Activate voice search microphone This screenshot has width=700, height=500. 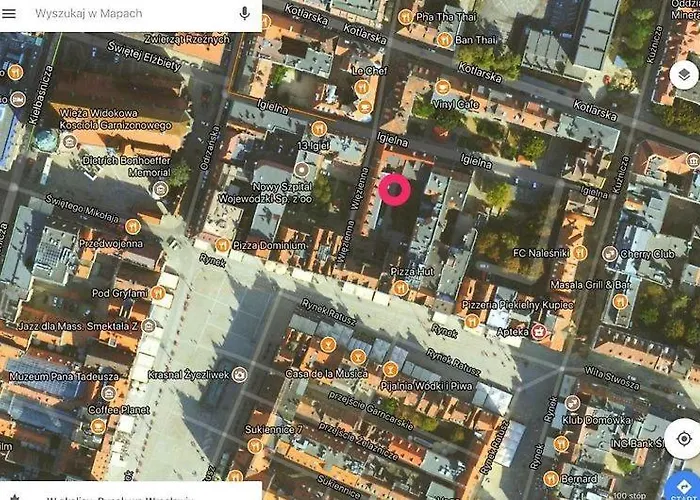244,14
